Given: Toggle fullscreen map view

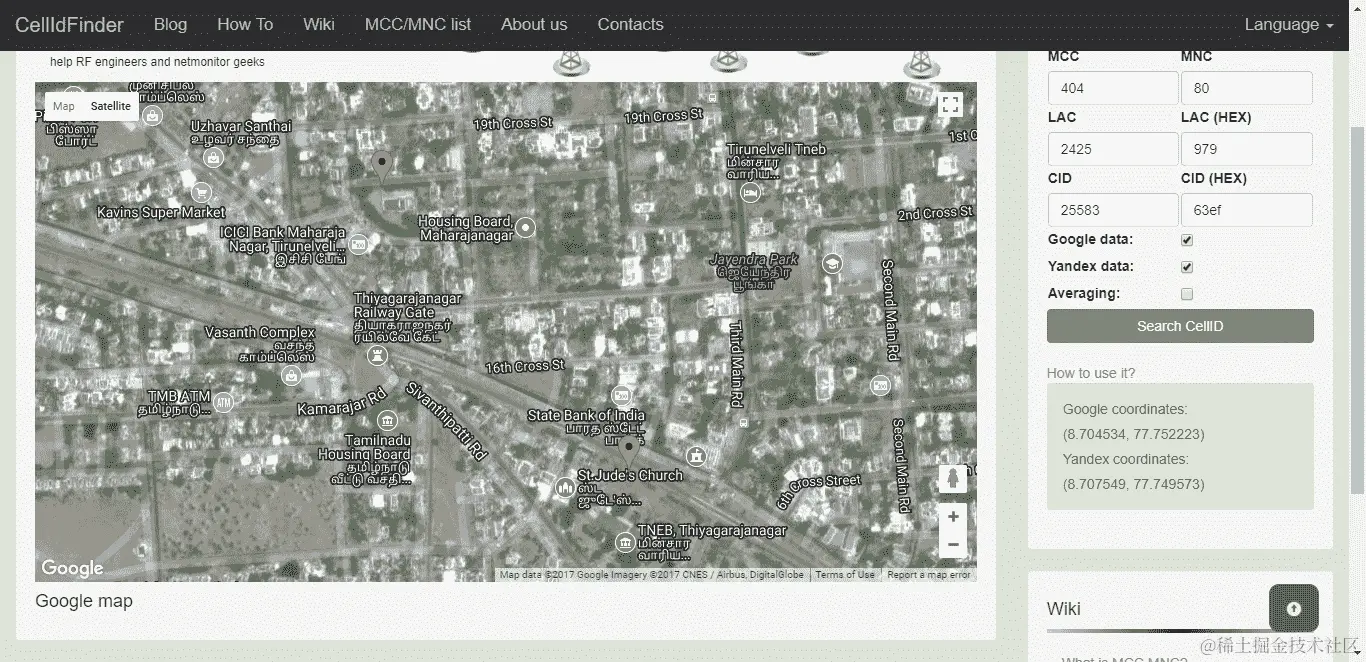Looking at the screenshot, I should click(x=950, y=105).
